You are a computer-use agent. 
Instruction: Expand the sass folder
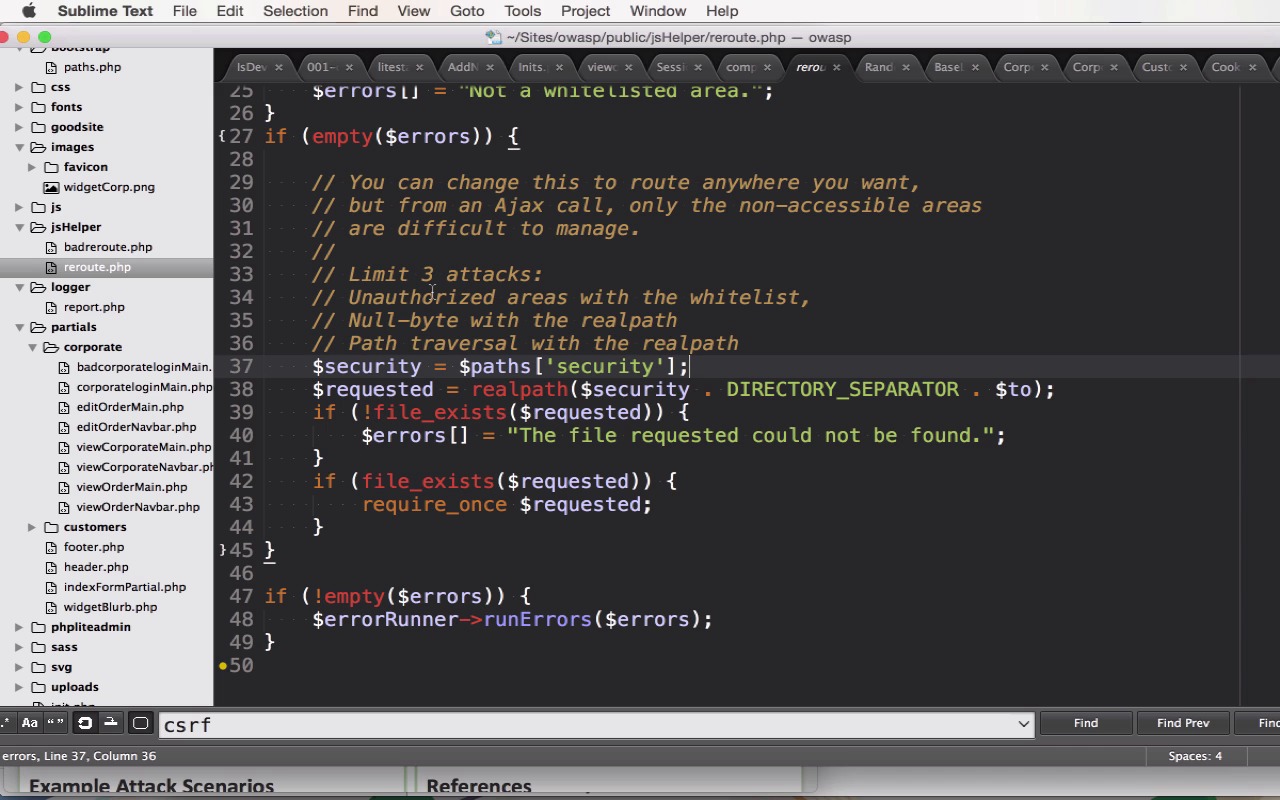pyautogui.click(x=19, y=647)
